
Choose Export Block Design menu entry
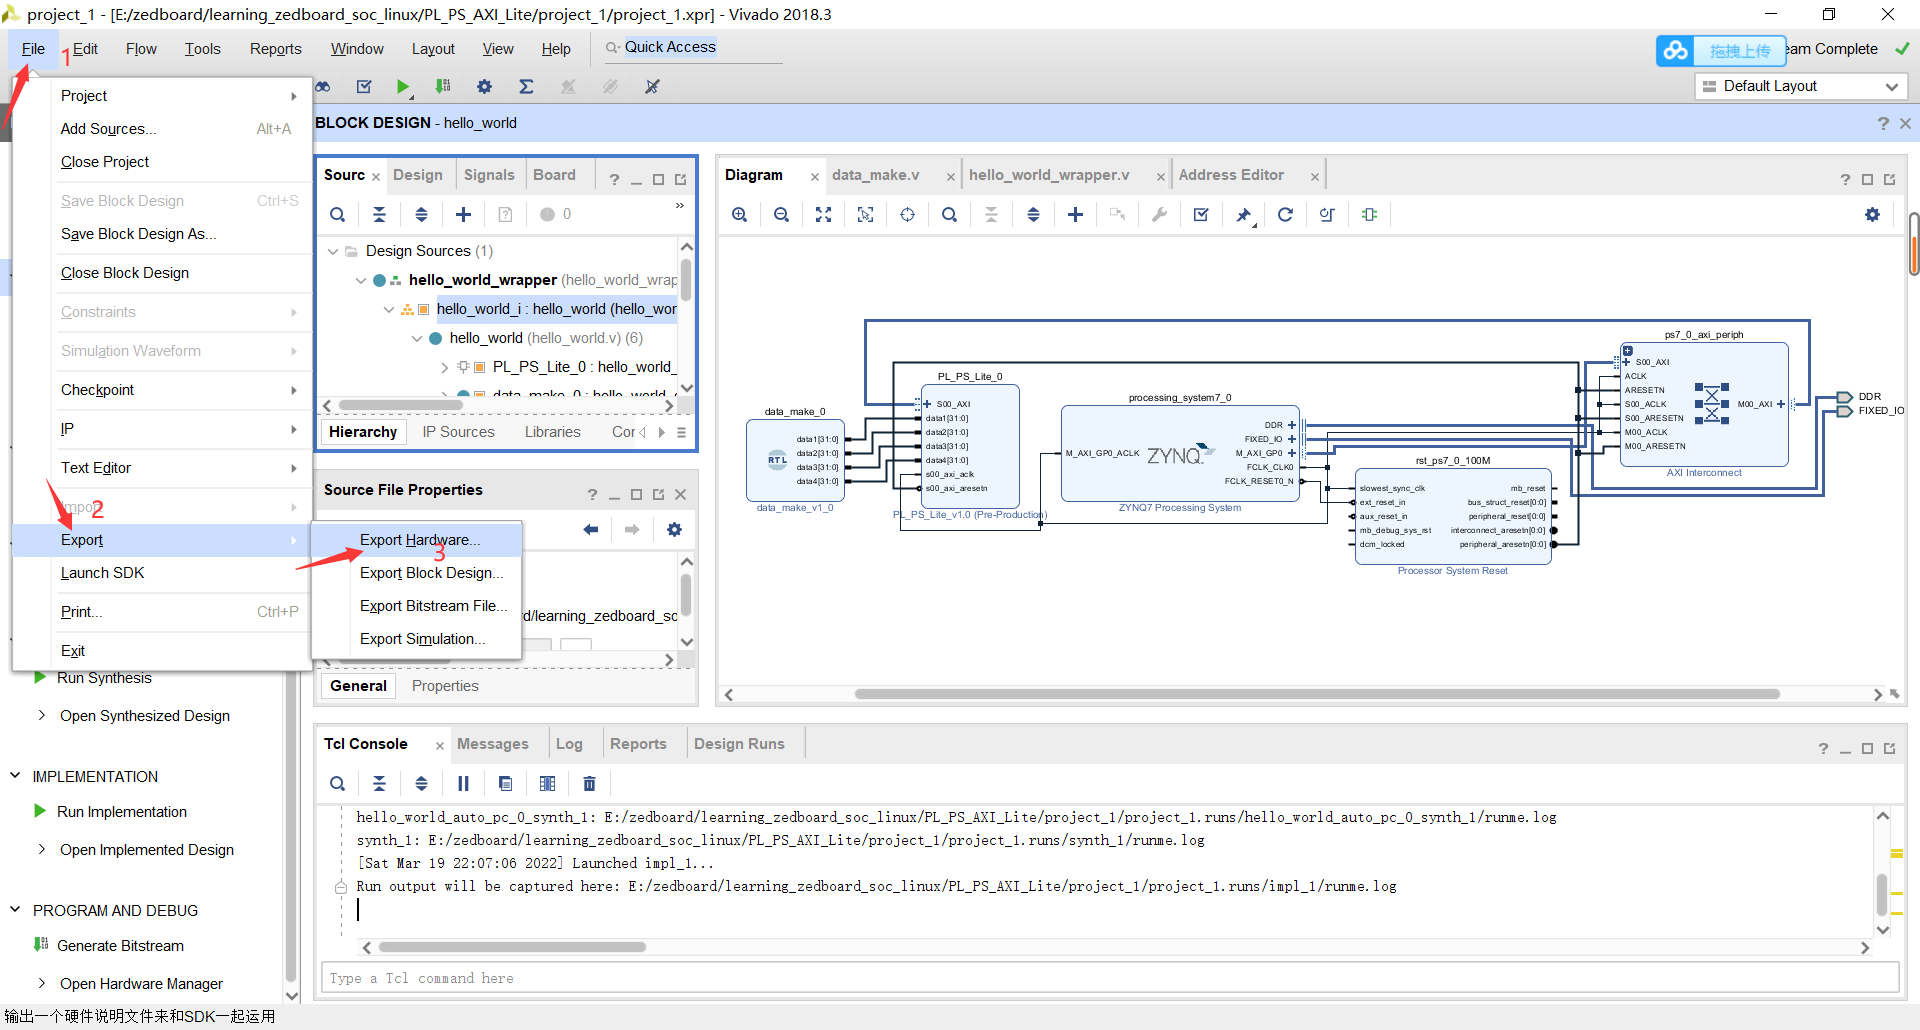pyautogui.click(x=417, y=573)
